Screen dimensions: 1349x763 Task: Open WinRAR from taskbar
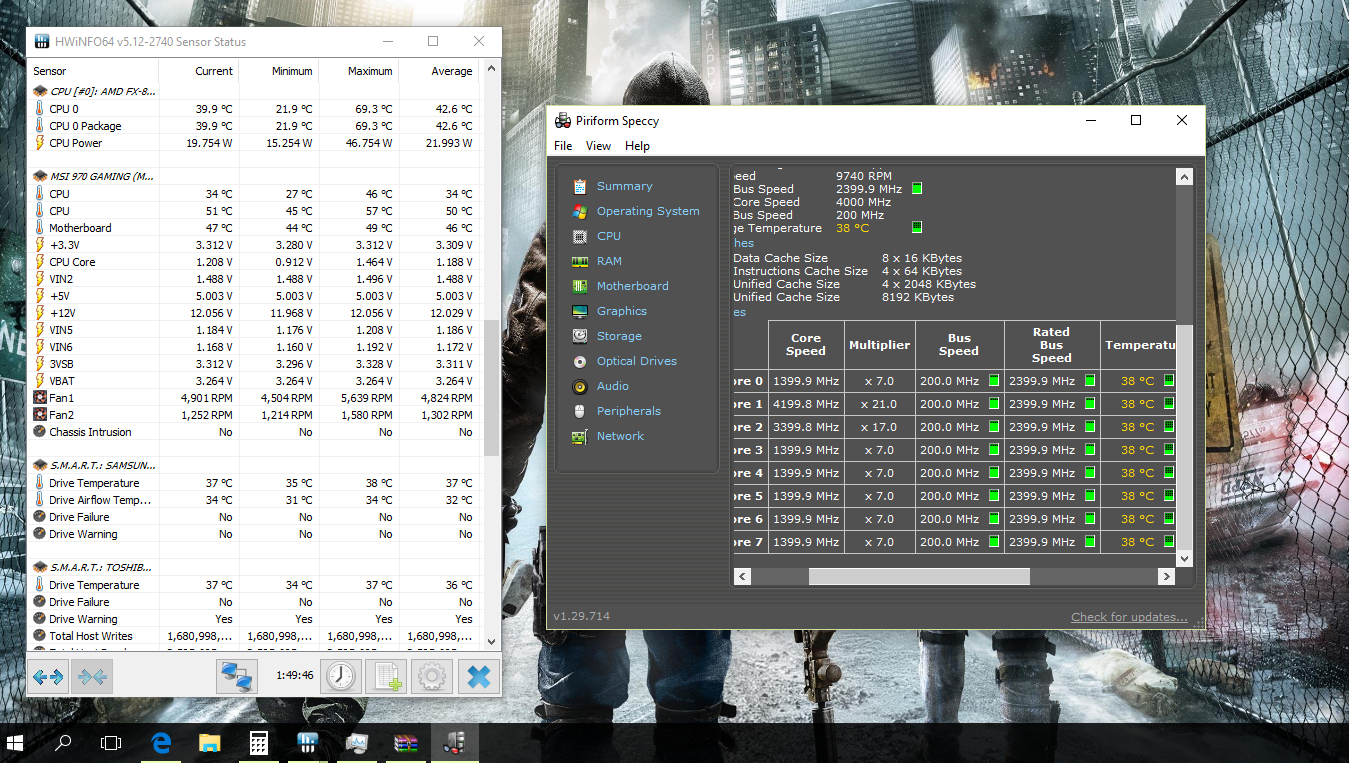[x=405, y=743]
